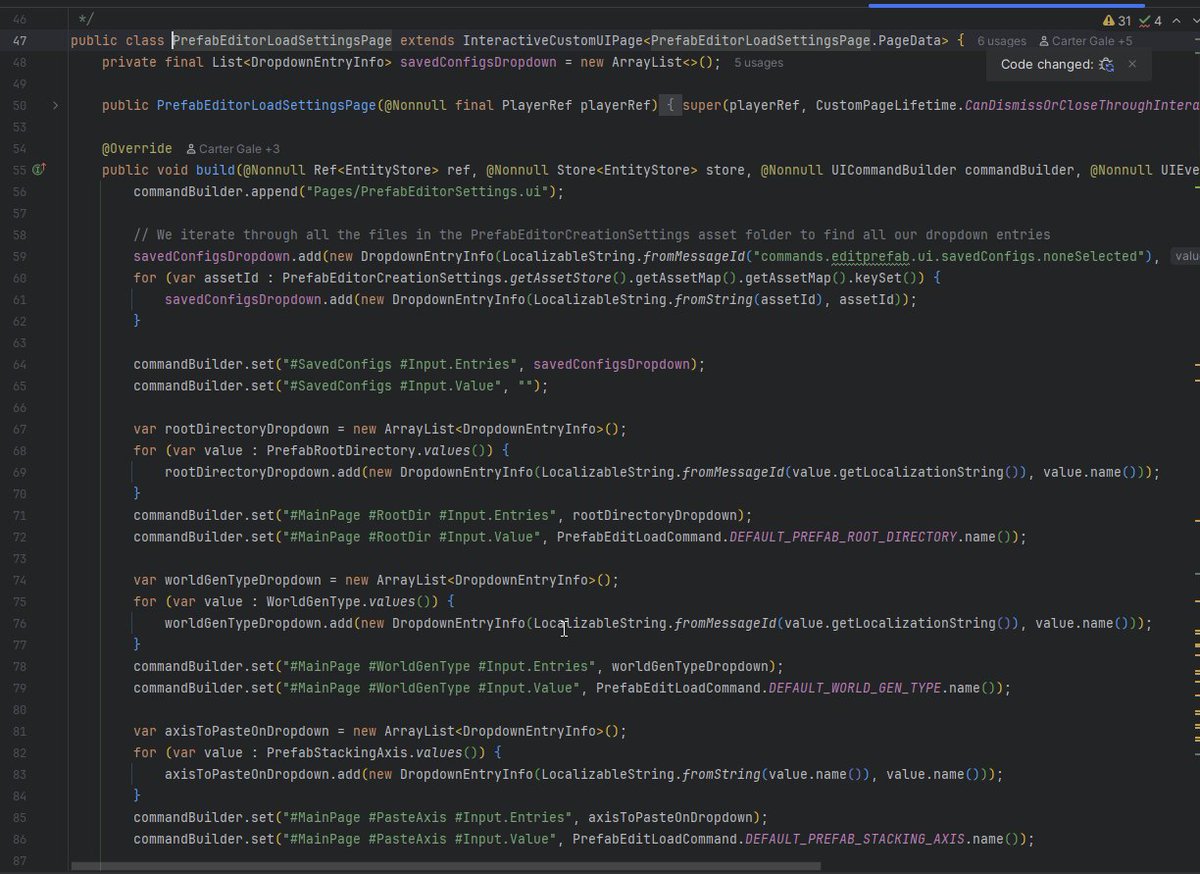
Task: Show authors via Carter Gale +5 inlay
Action: [x=1086, y=41]
